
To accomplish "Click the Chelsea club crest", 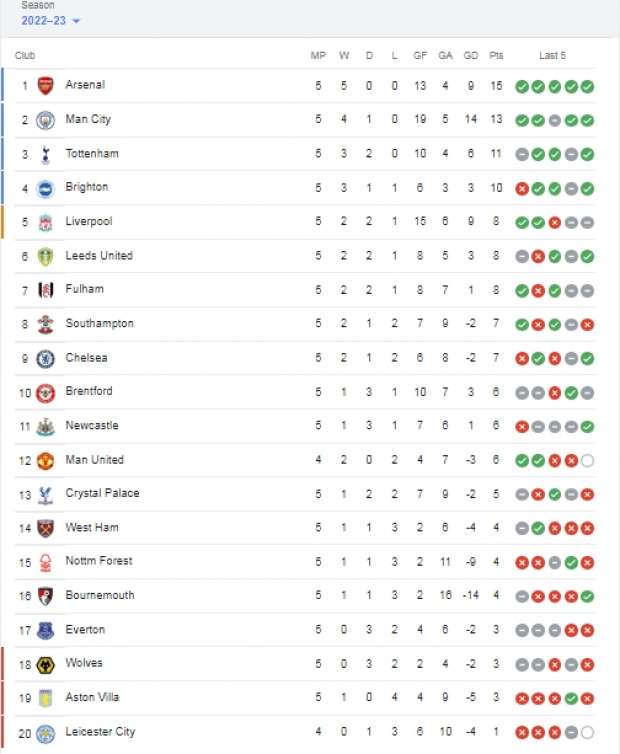I will pyautogui.click(x=45, y=359).
